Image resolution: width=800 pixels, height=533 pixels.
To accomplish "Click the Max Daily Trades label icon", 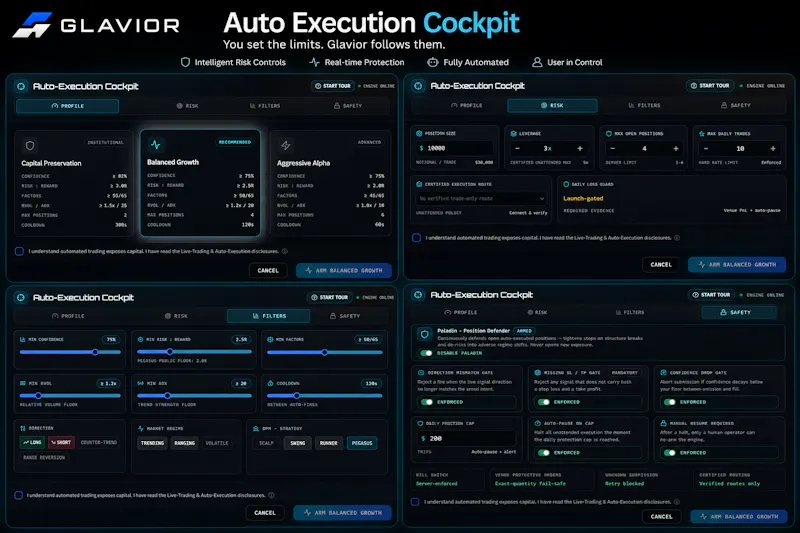I will click(702, 134).
